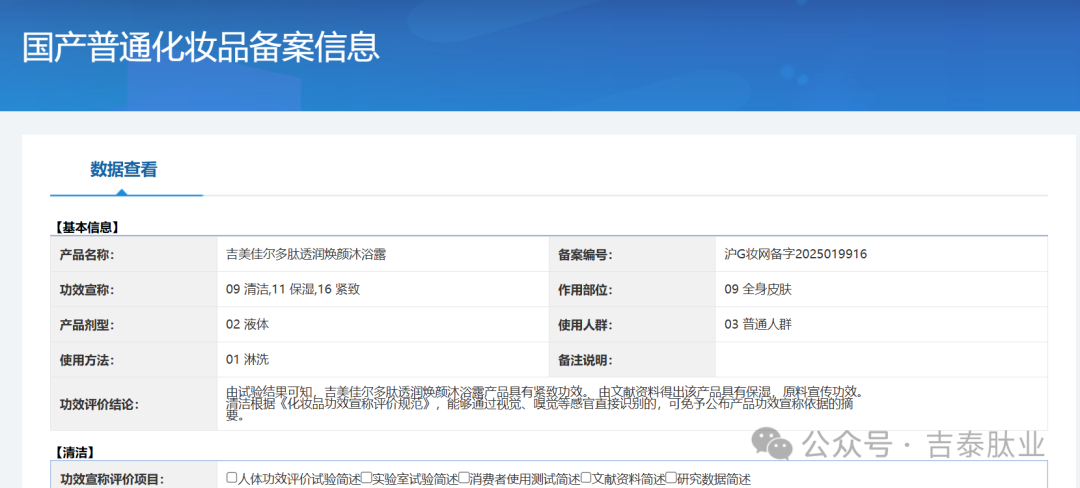Screen dimensions: 1080x488
Task: Click the 【基本信息】 section heading
Action: pos(86,226)
